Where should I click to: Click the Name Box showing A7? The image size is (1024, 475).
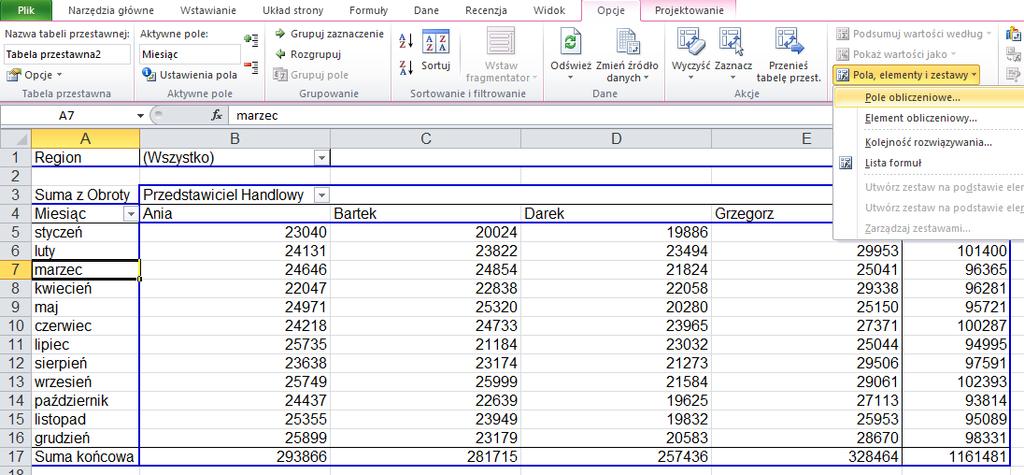(67, 116)
